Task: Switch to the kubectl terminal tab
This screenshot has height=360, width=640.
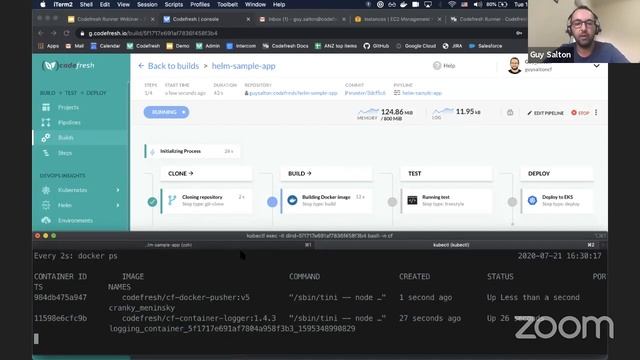Action: [x=451, y=245]
